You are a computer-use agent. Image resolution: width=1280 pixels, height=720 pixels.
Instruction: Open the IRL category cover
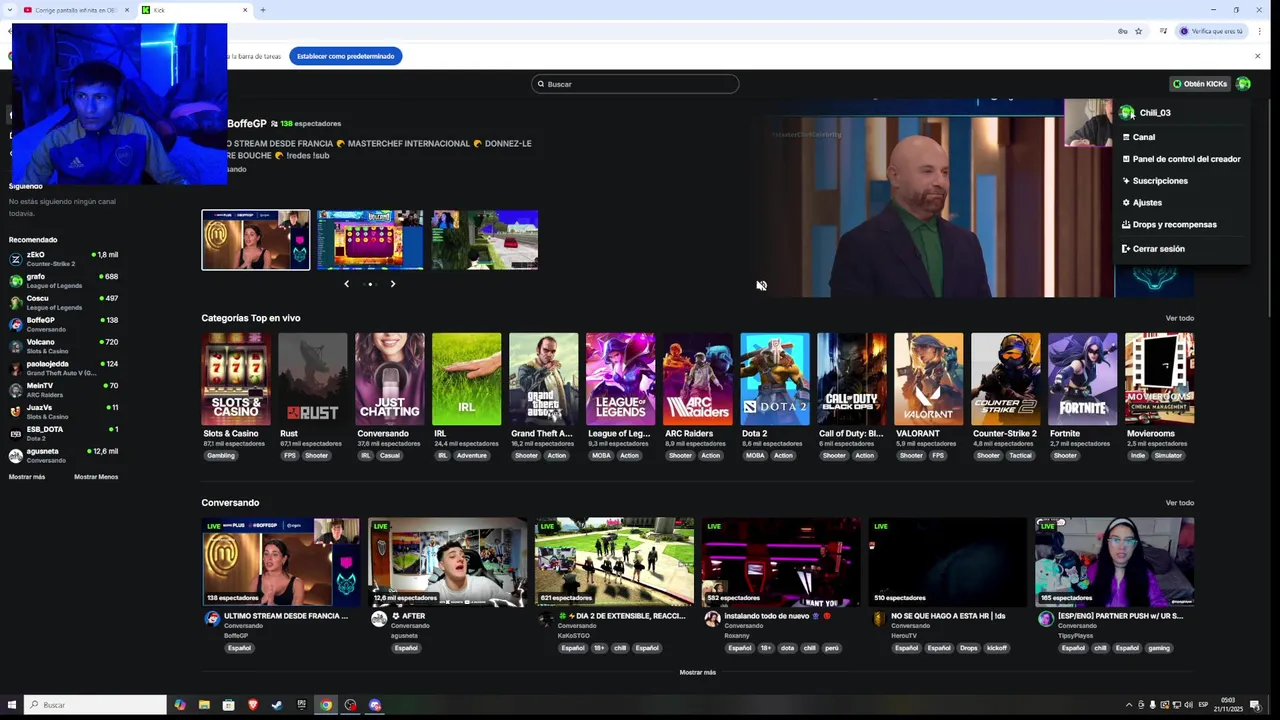click(467, 379)
